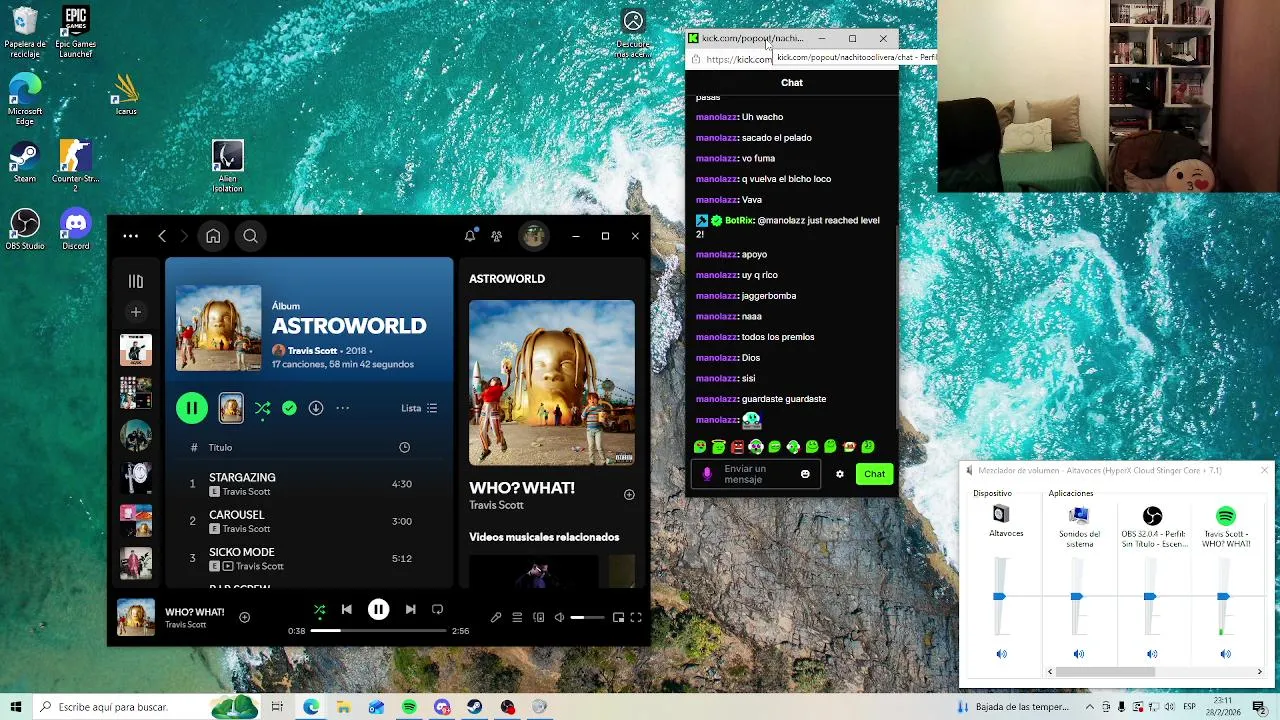The width and height of the screenshot is (1280, 720).
Task: Open OBS Studio desktop shortcut
Action: point(25,230)
